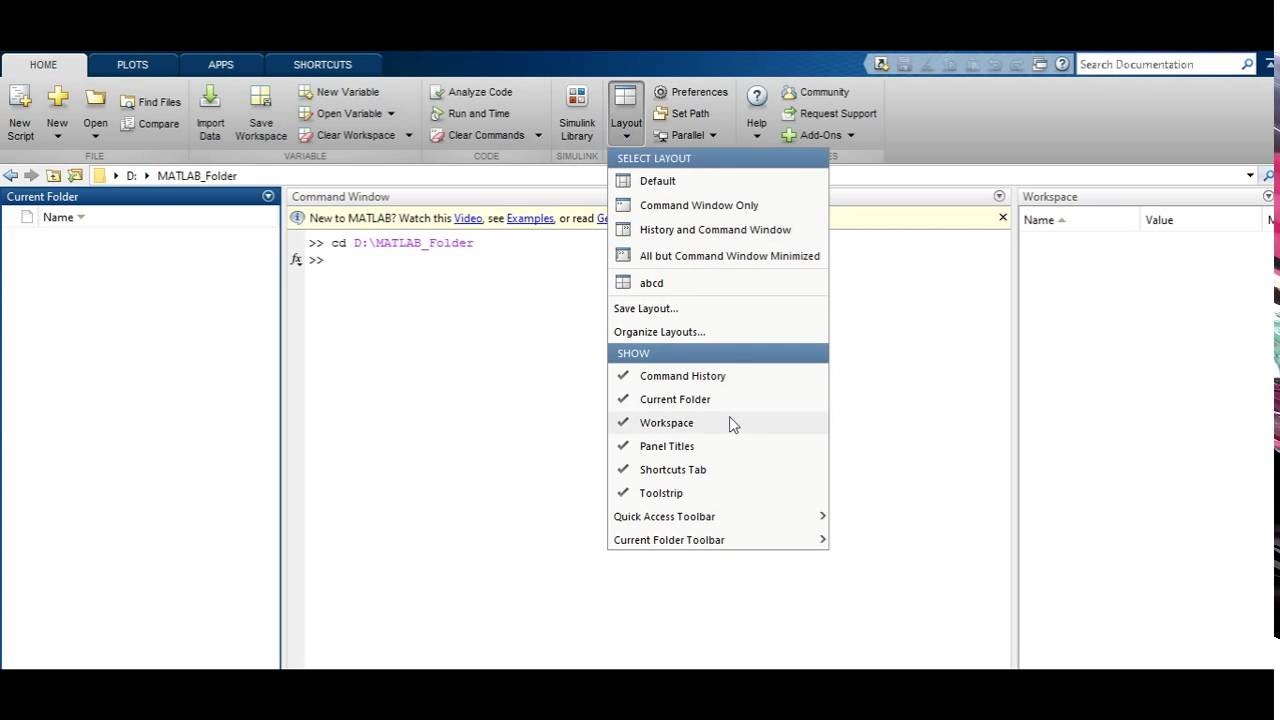Uncheck Command History in Show list
Viewport: 1280px width, 720px height.
point(718,376)
